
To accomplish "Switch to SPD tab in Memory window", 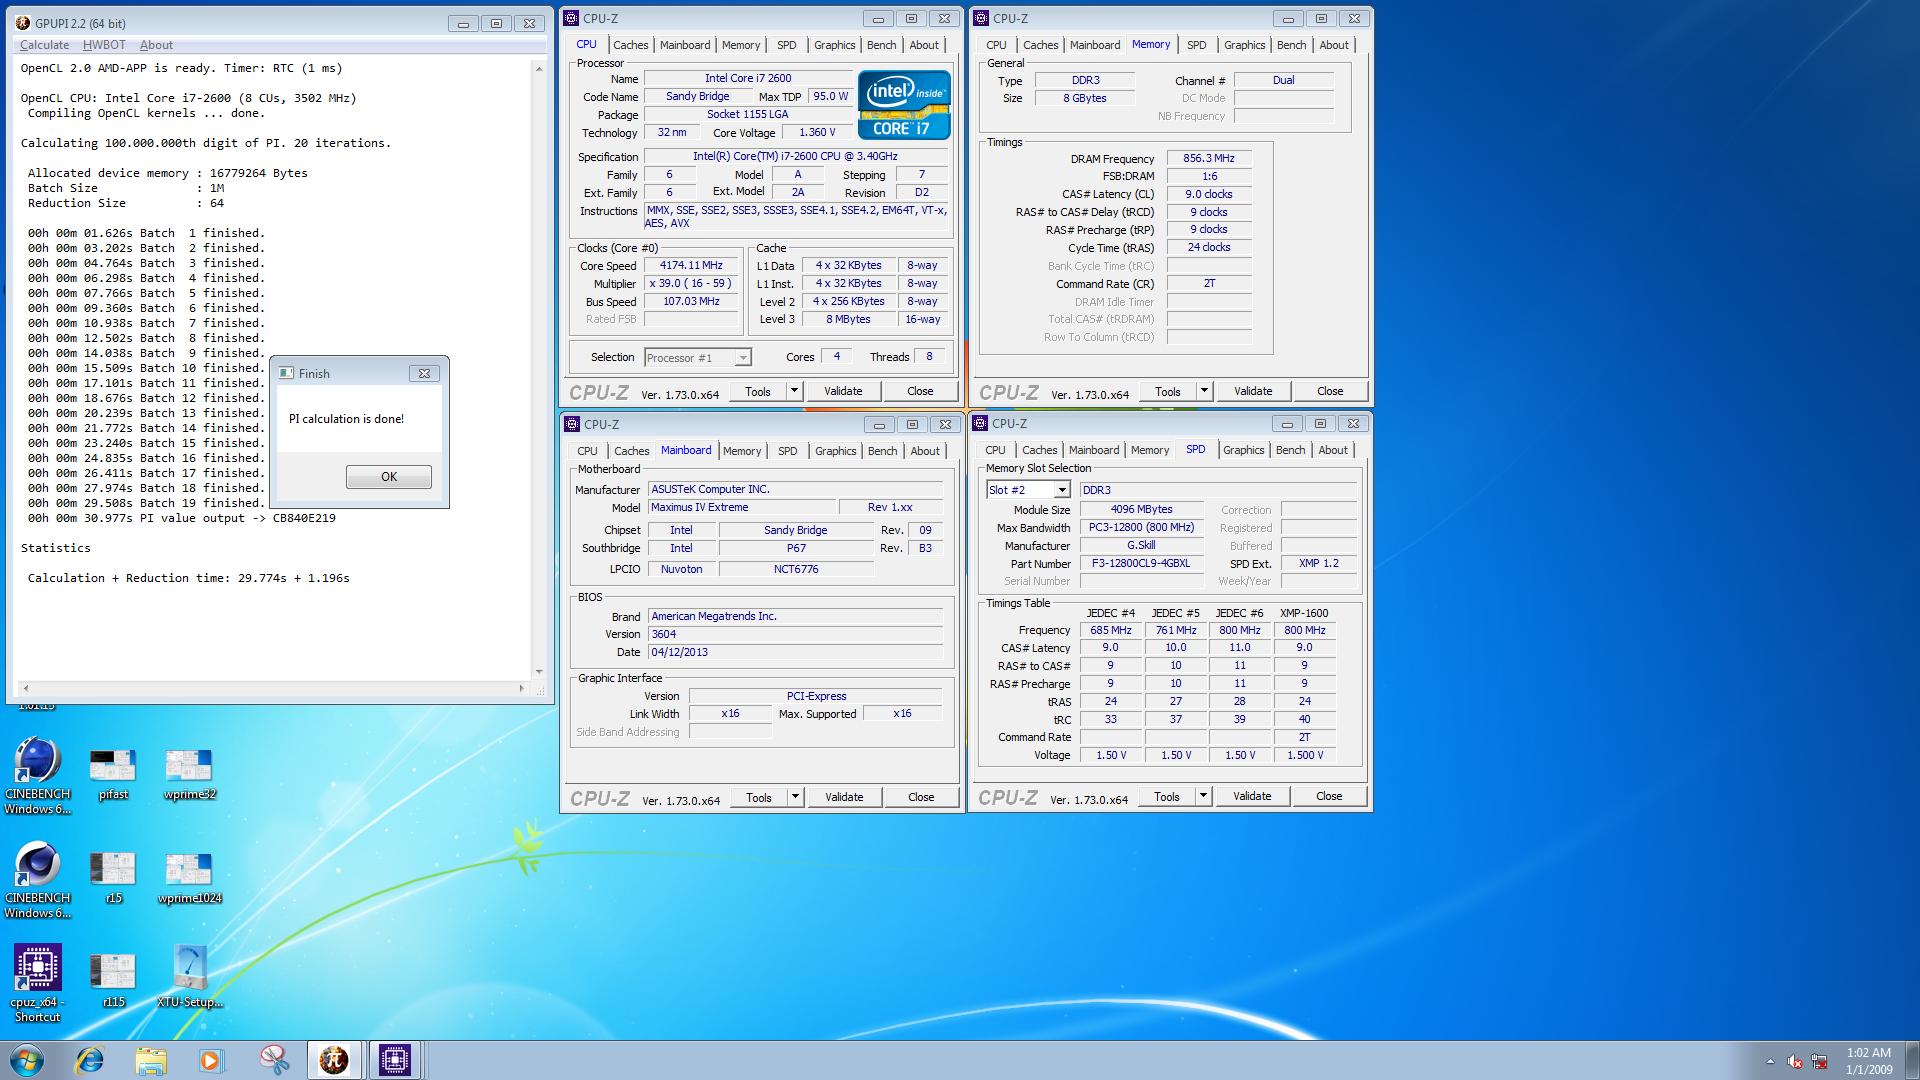I will coord(1196,45).
